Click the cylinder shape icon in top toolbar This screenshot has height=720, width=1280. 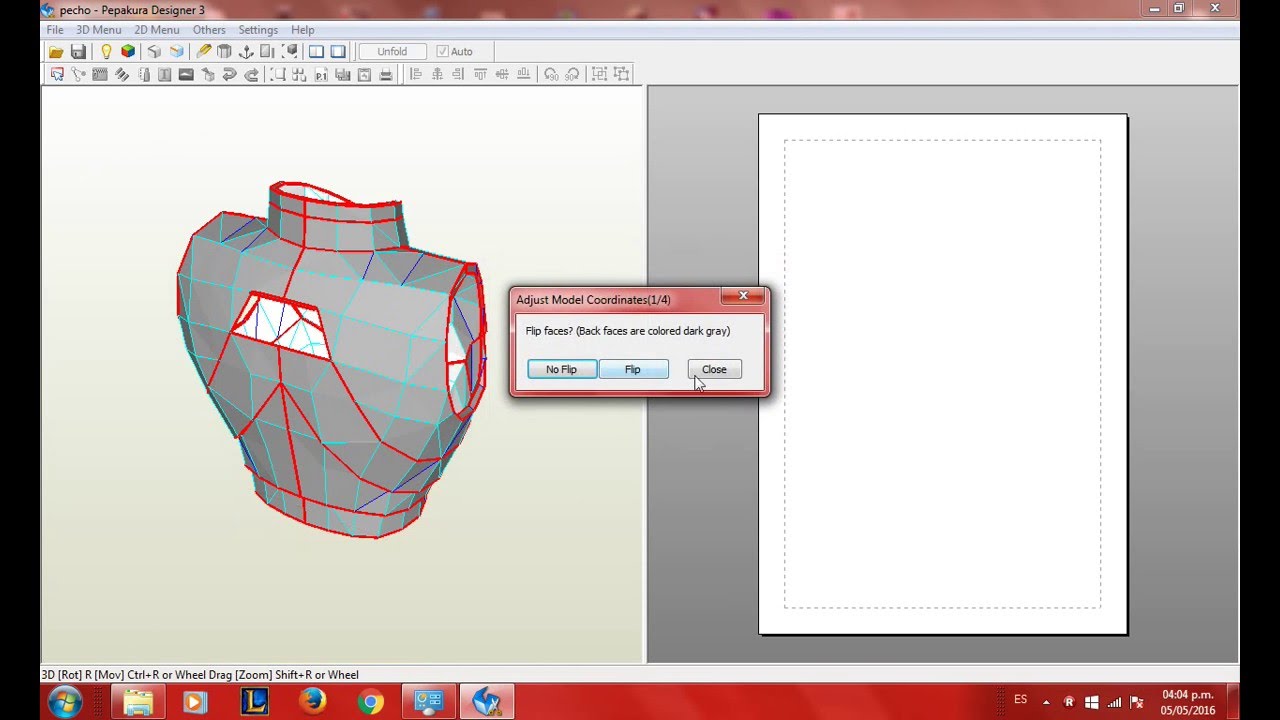click(x=224, y=51)
